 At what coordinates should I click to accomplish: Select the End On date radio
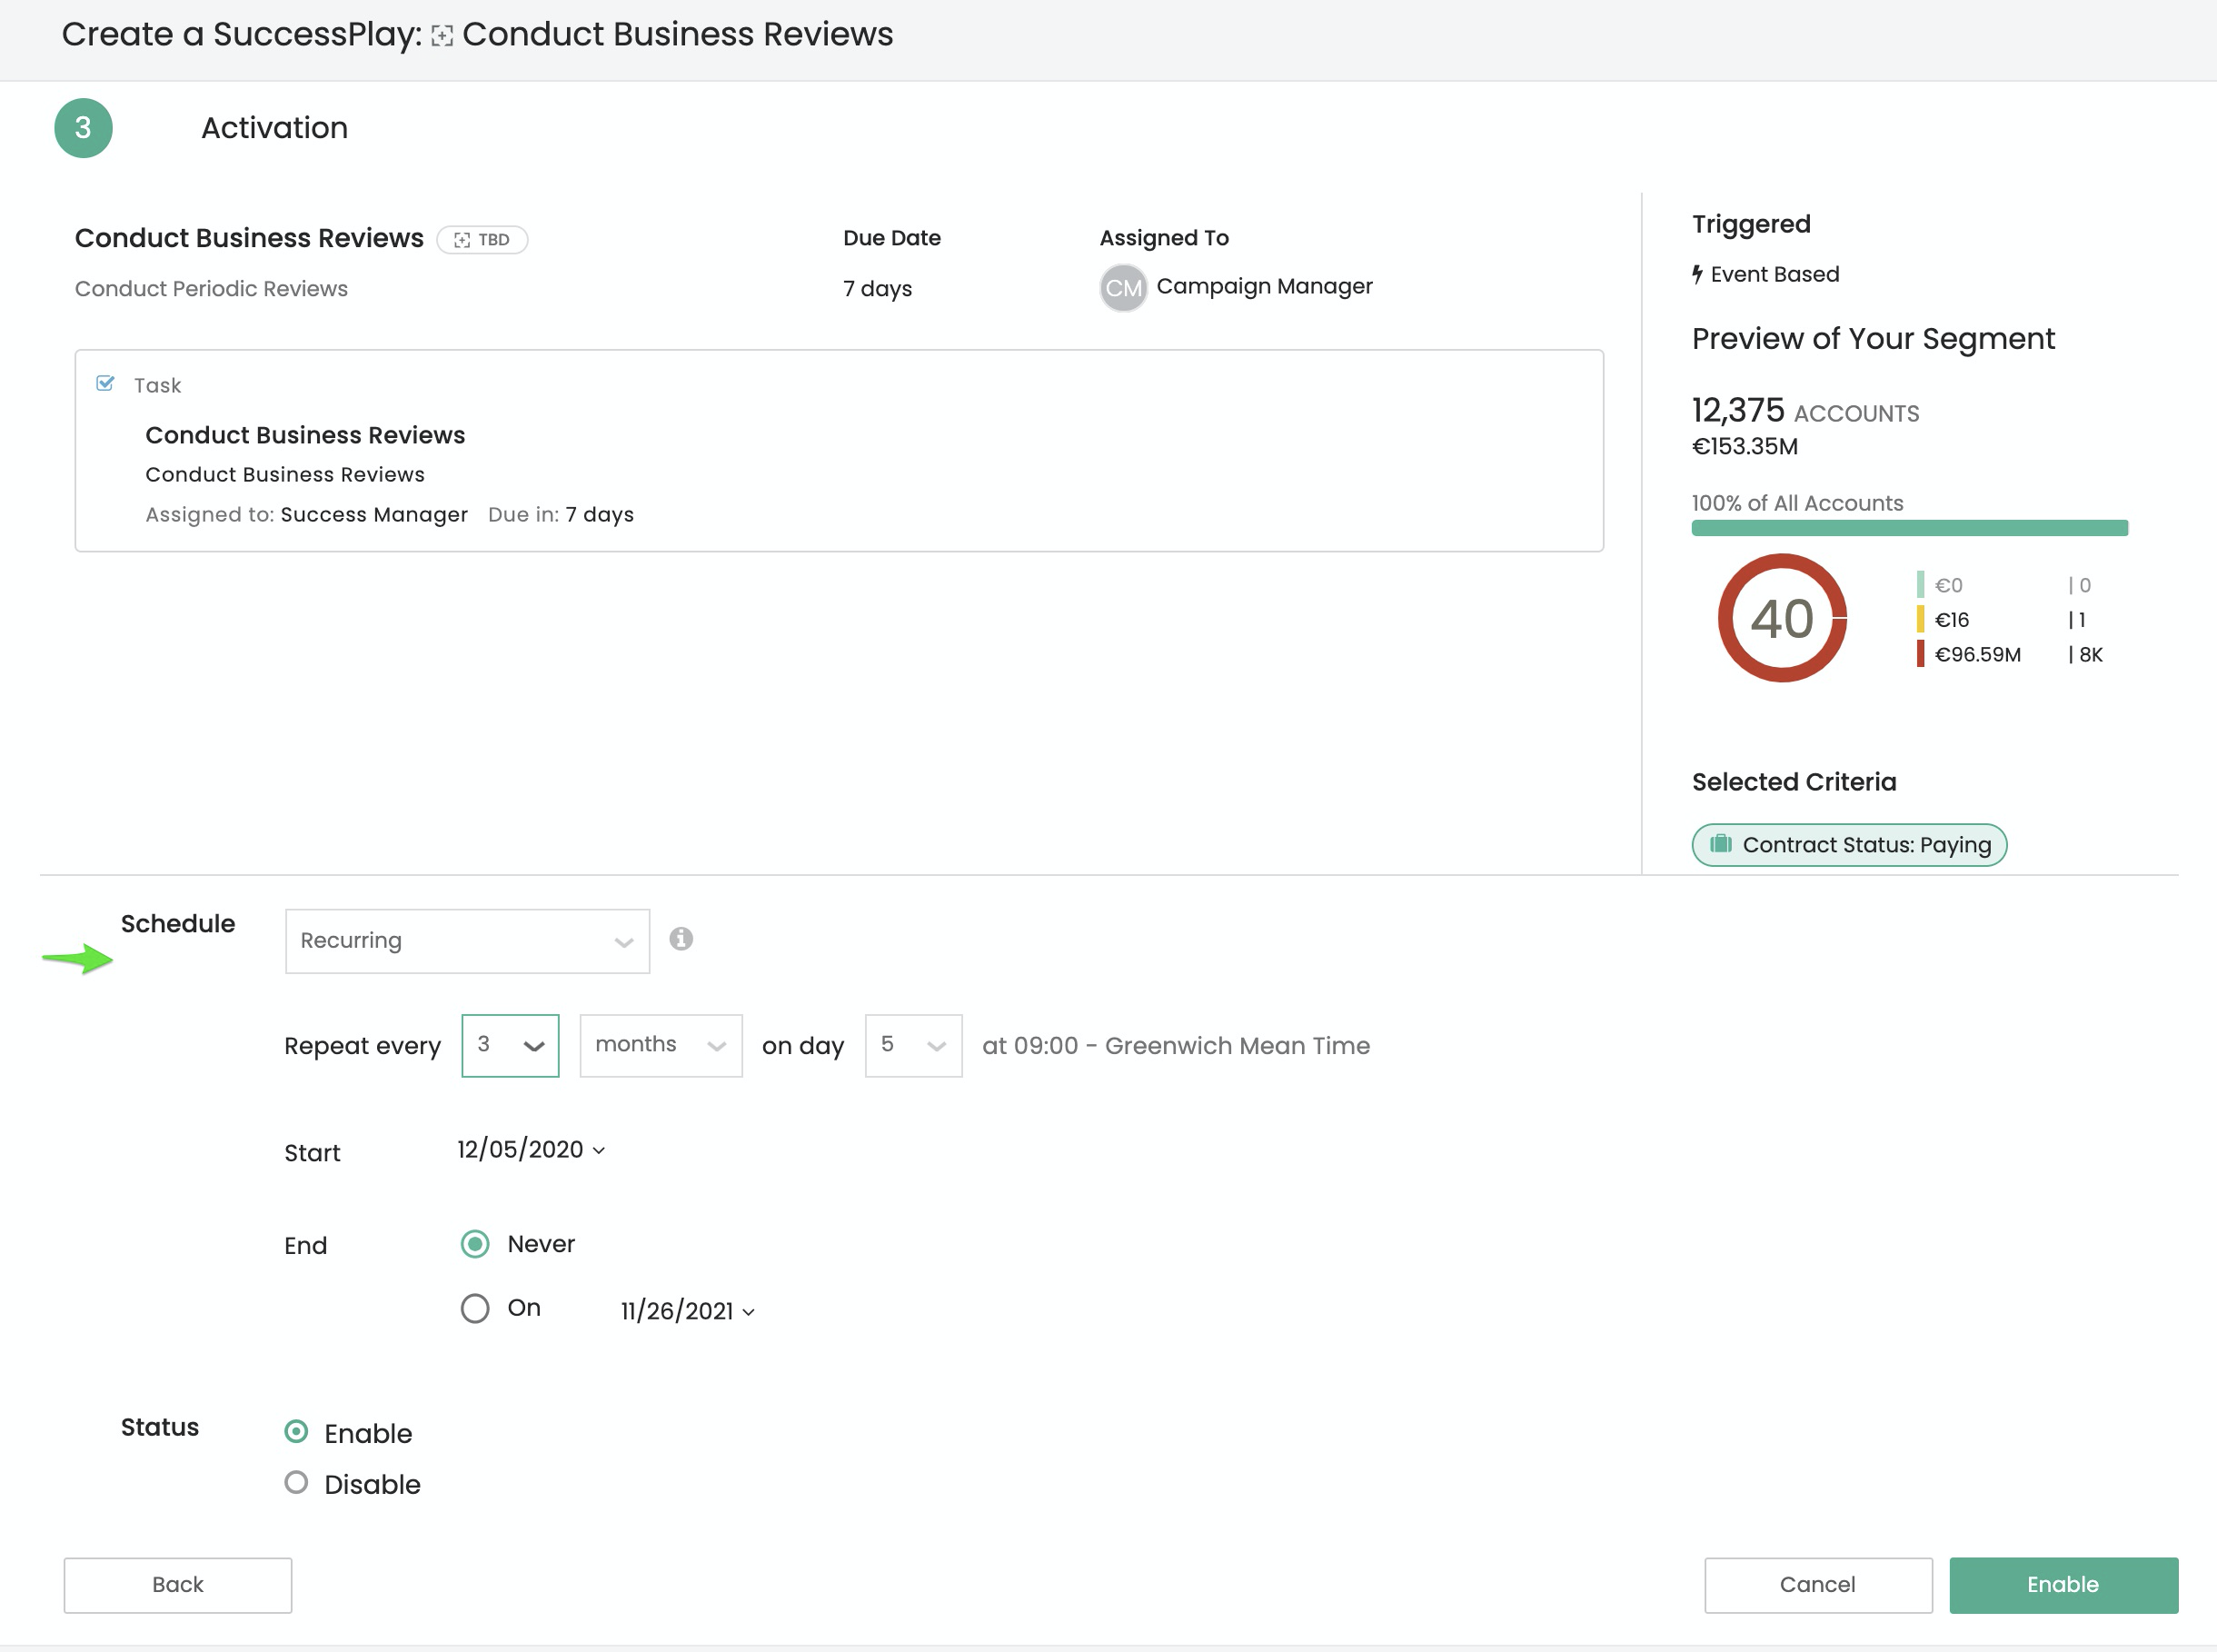click(x=475, y=1308)
